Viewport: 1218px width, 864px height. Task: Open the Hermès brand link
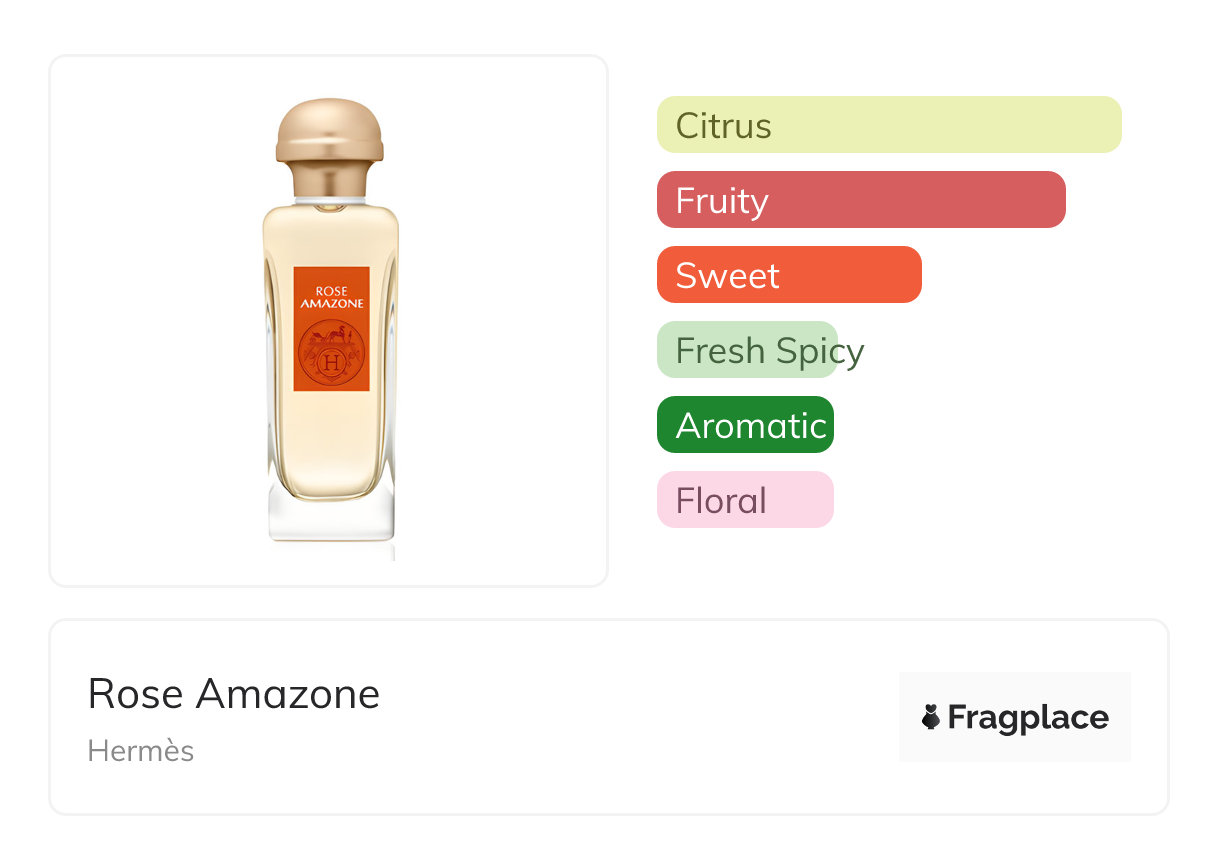click(141, 751)
